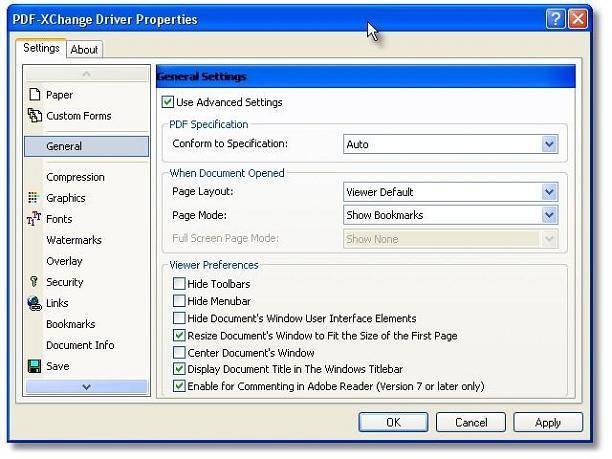
Task: Uncheck Enable for Commenting in Adobe Reader
Action: pyautogui.click(x=179, y=386)
